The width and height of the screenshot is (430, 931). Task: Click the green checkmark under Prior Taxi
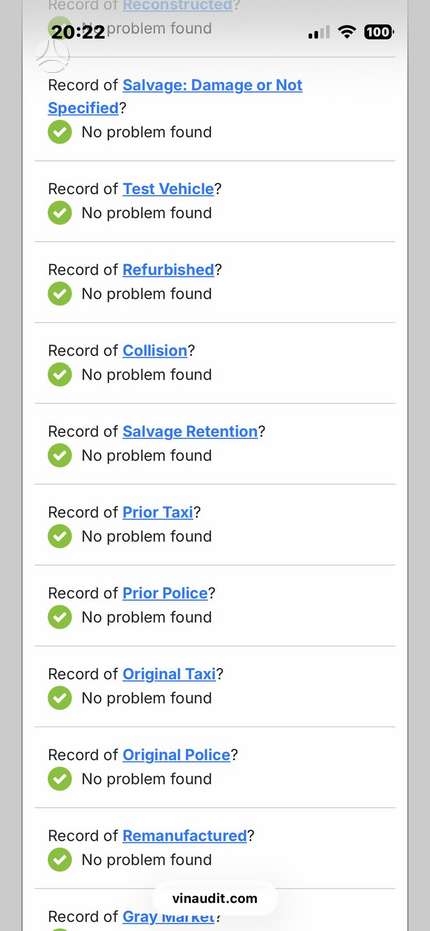click(x=59, y=536)
